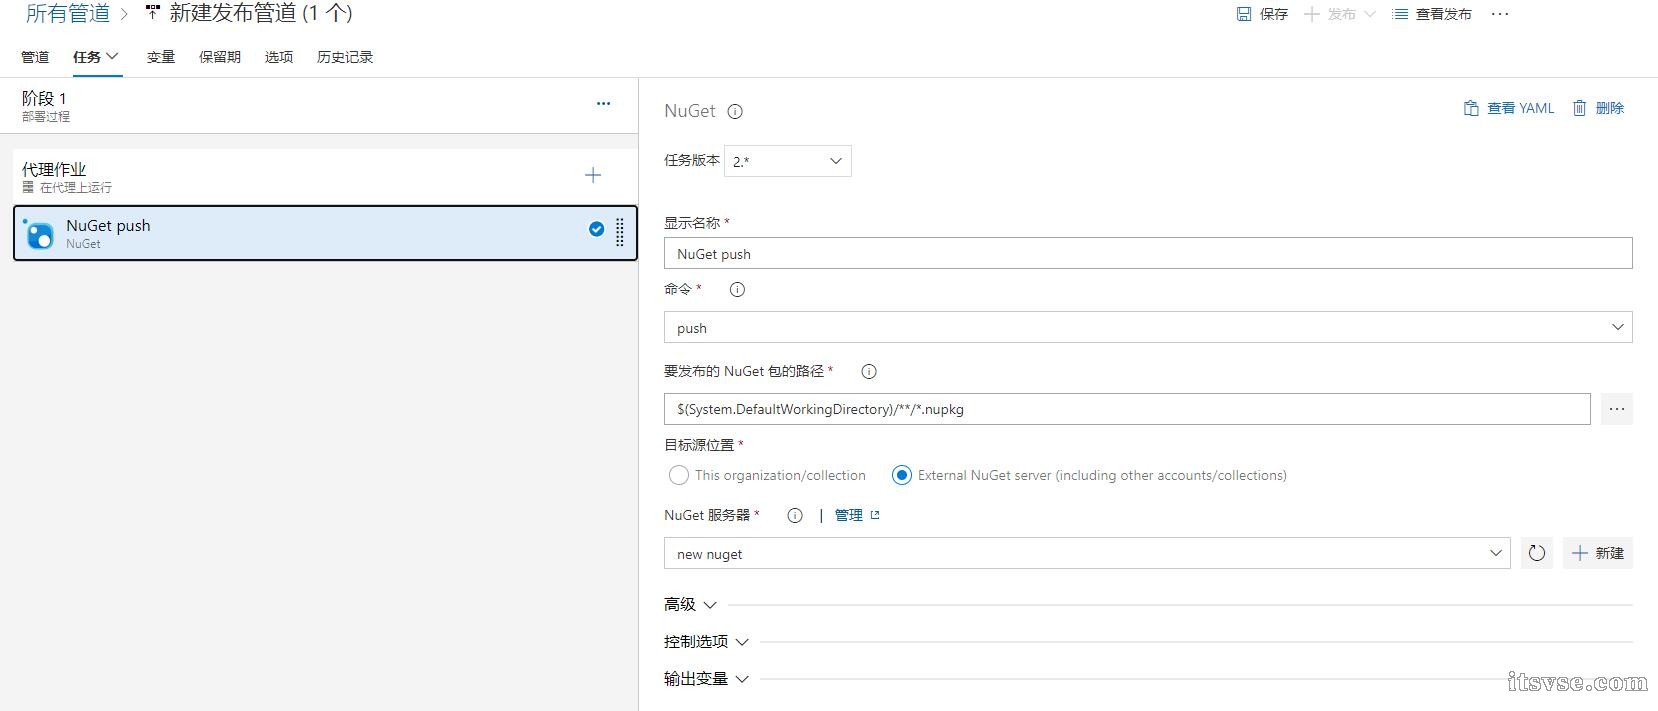Open the top-right more options ellipsis
This screenshot has height=711, width=1658.
[1499, 14]
